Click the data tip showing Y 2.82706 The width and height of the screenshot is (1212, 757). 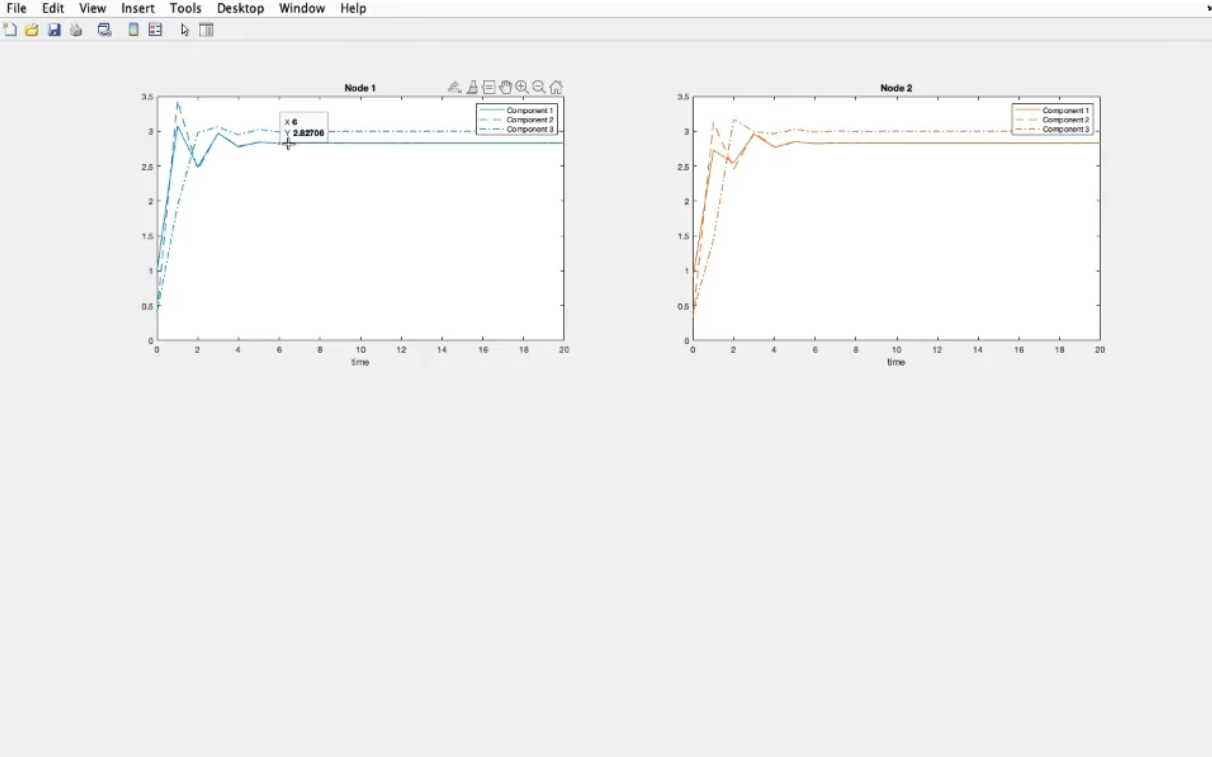pyautogui.click(x=304, y=127)
